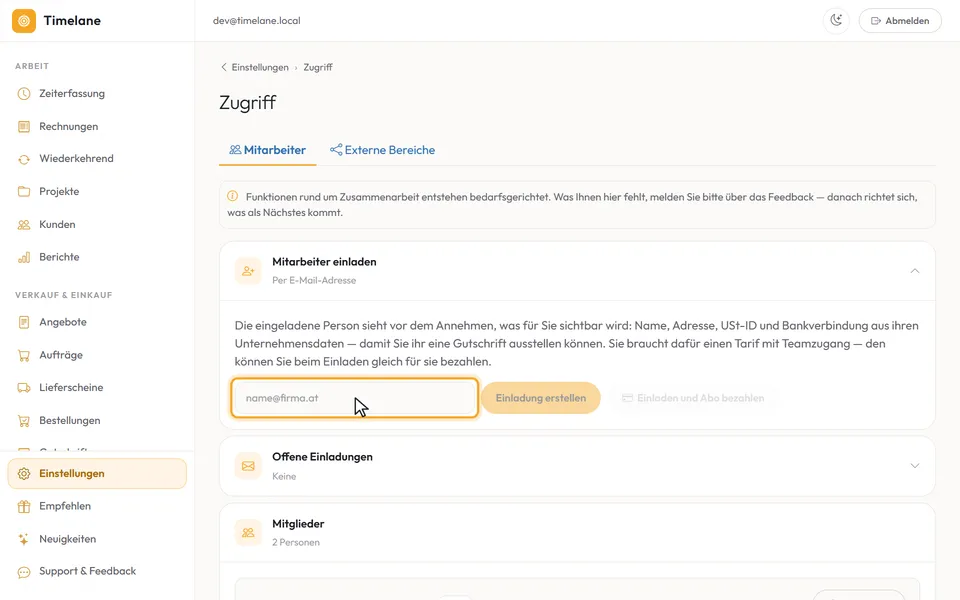The width and height of the screenshot is (960, 600).
Task: Toggle dark mode with the moon icon
Action: (836, 20)
